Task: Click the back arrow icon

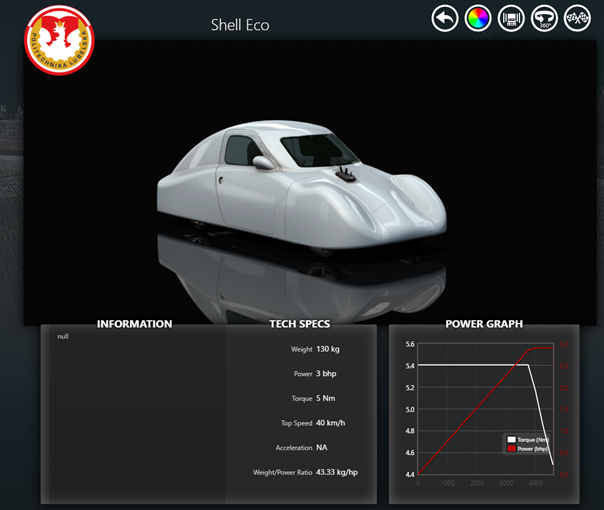Action: point(445,18)
